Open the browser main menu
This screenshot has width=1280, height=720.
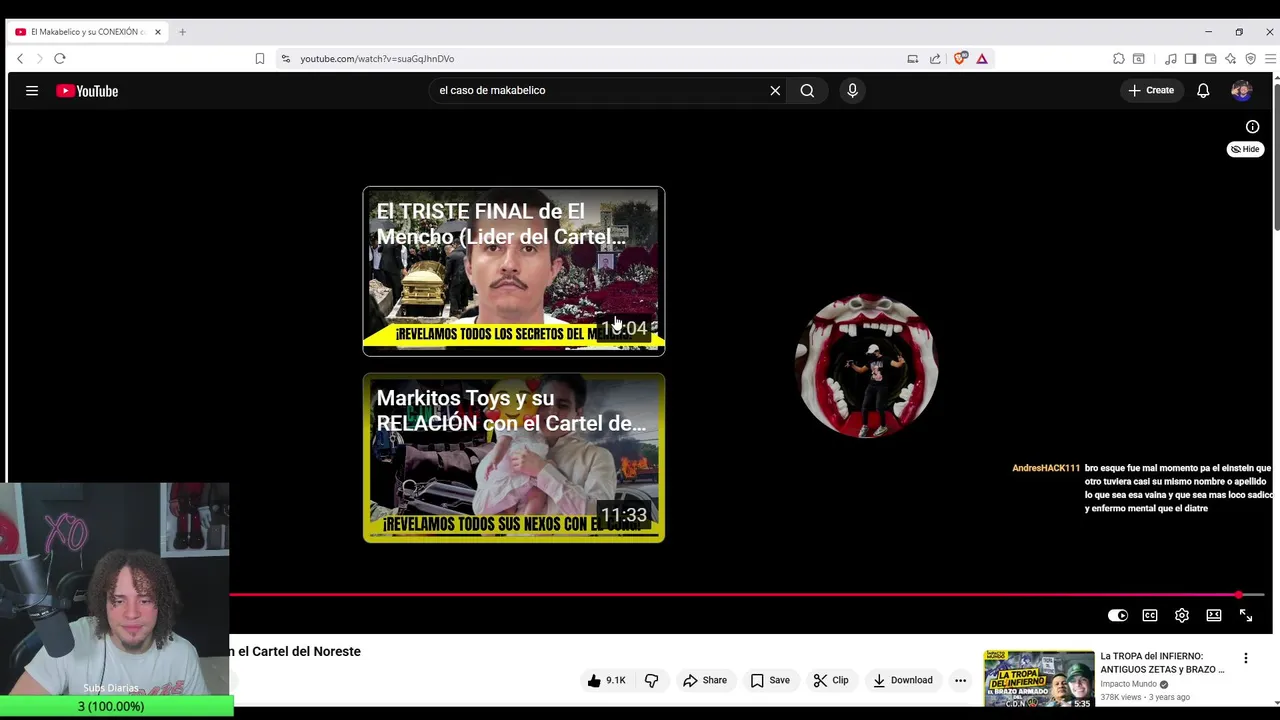(x=1270, y=59)
